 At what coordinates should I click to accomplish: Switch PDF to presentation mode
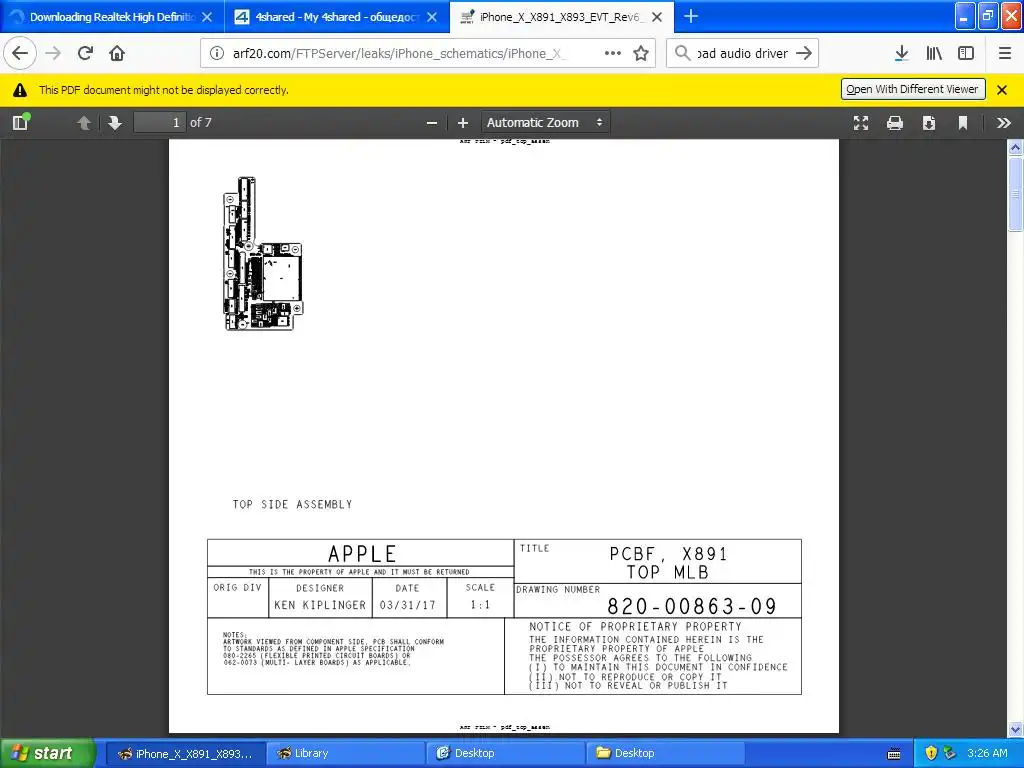coord(861,123)
